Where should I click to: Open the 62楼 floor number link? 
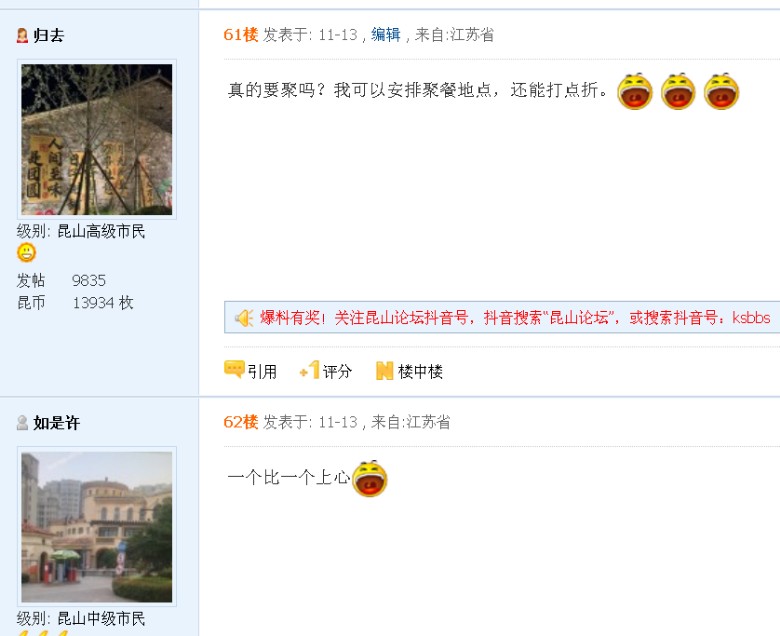(x=241, y=422)
